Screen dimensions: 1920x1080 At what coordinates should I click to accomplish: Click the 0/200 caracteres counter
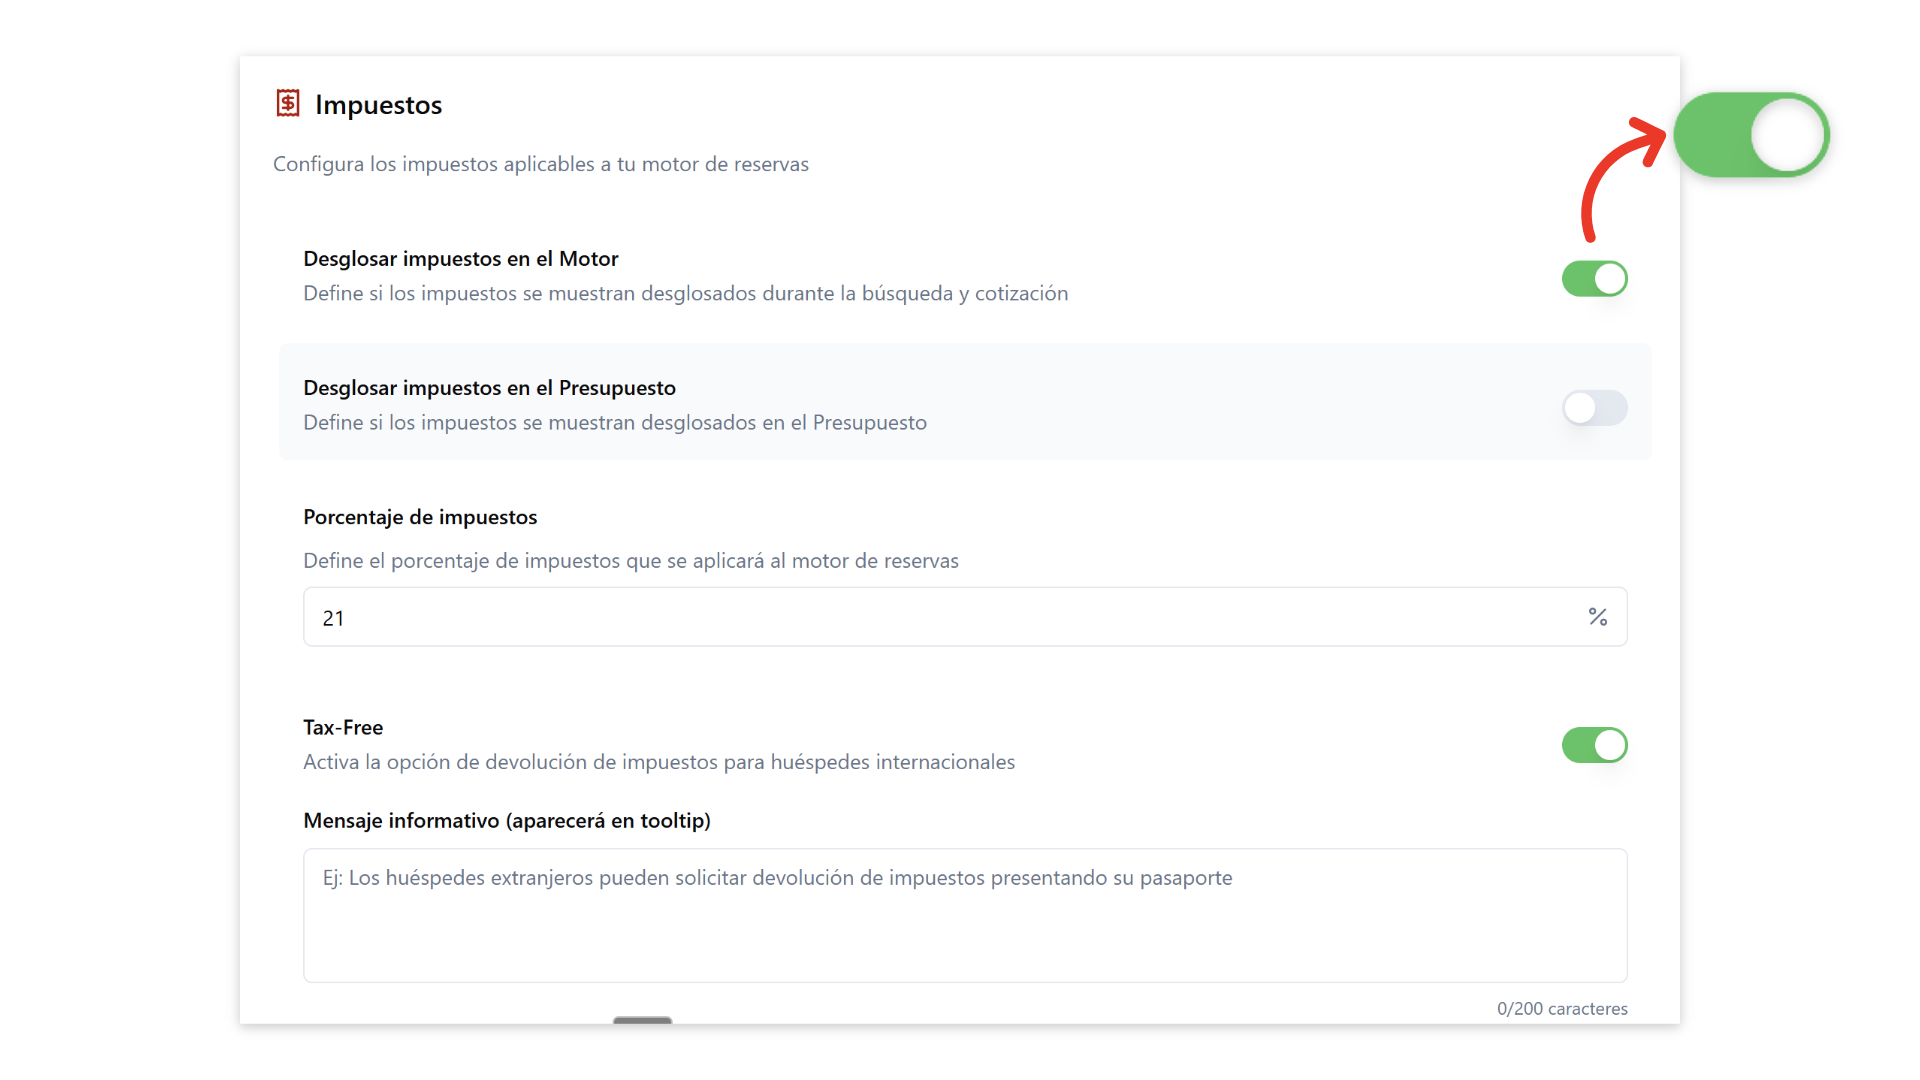pyautogui.click(x=1562, y=1009)
